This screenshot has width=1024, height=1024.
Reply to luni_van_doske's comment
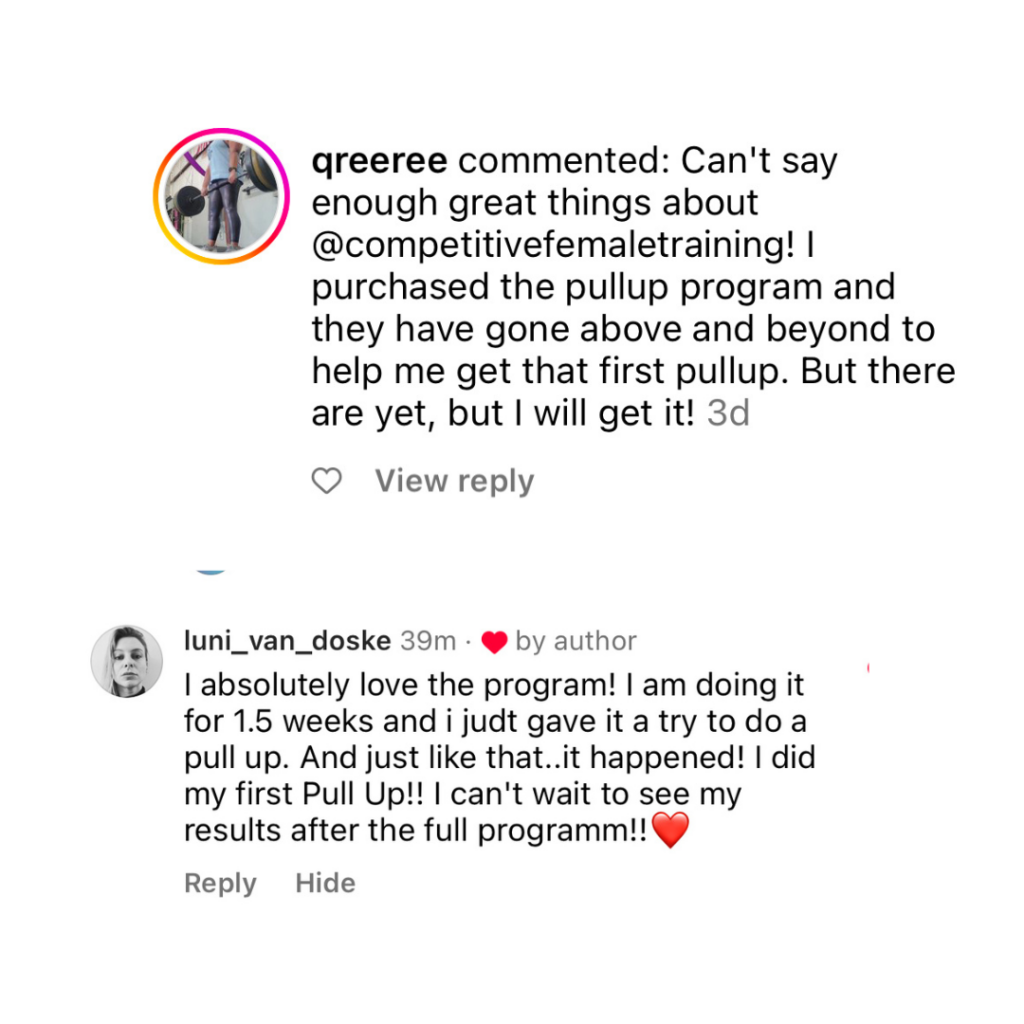pos(220,883)
